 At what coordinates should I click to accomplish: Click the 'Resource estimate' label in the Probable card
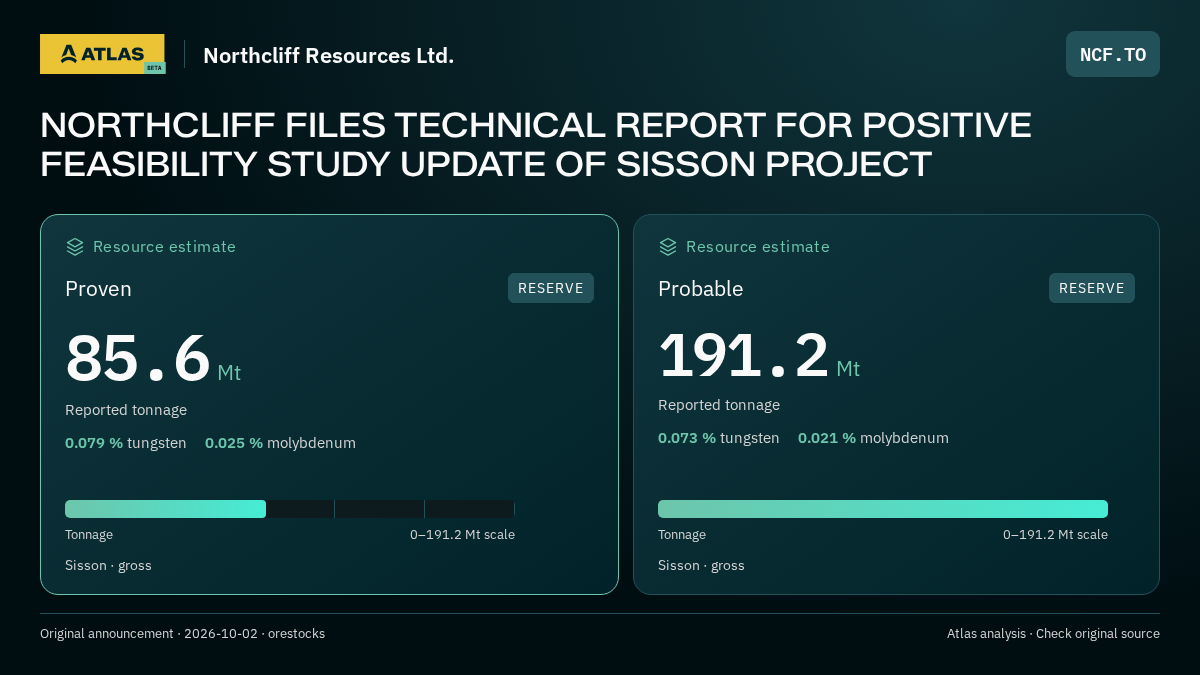757,247
